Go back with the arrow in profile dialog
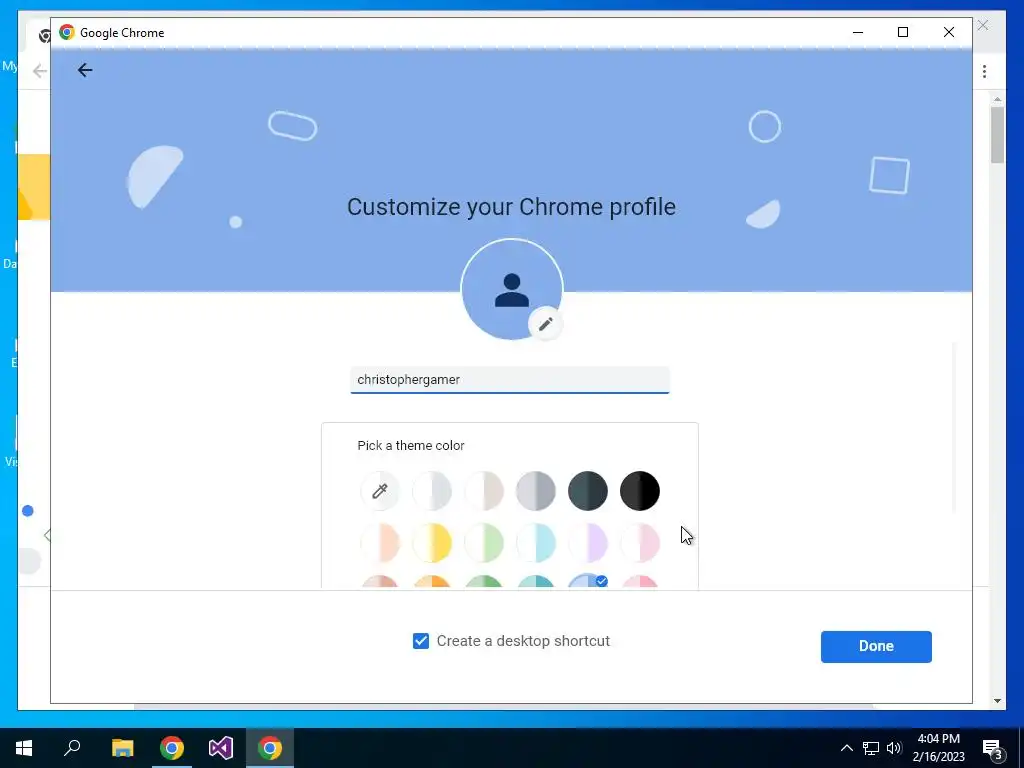Viewport: 1024px width, 768px height. (x=85, y=70)
